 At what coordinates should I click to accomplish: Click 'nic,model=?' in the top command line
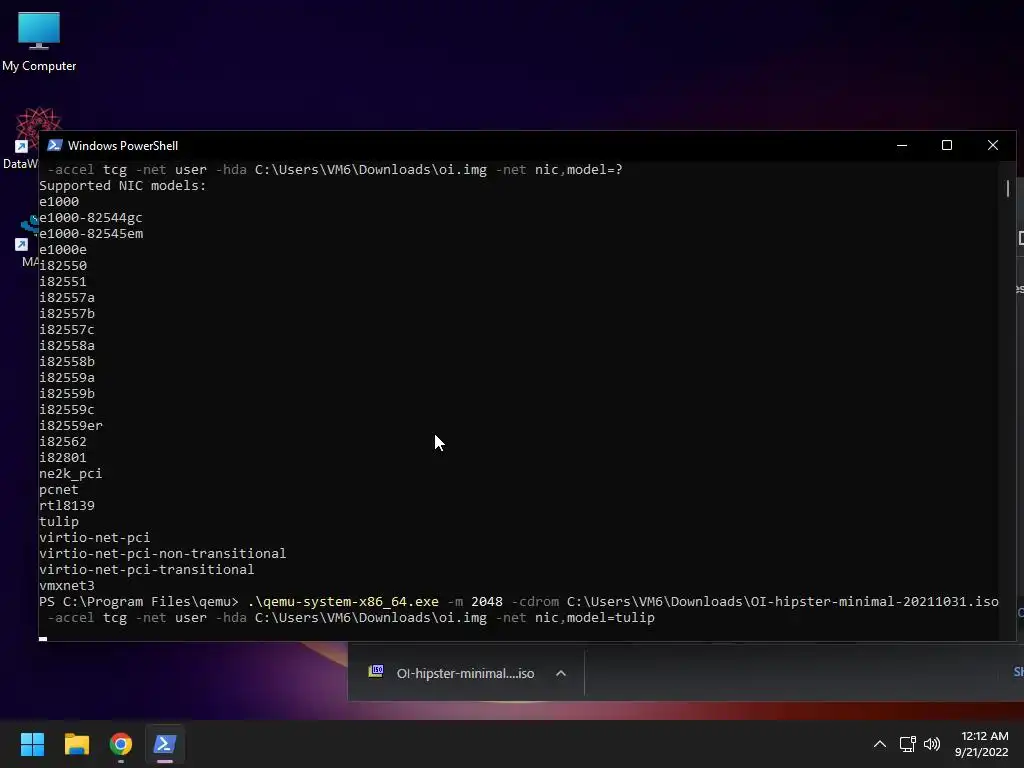579,169
